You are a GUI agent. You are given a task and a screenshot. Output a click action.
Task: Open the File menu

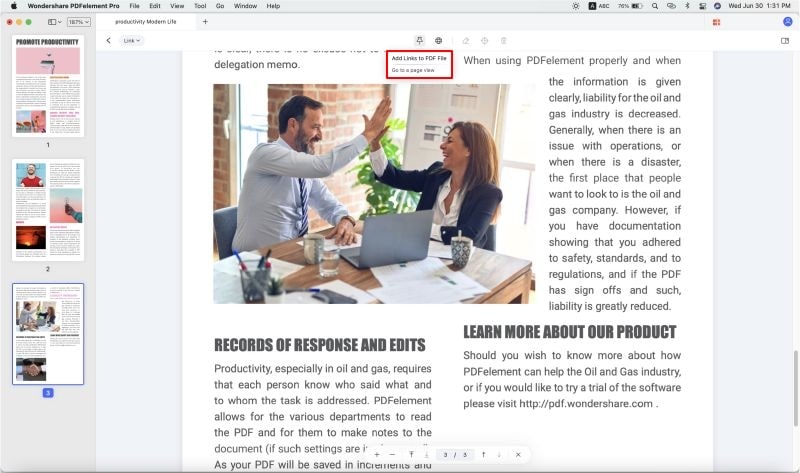134,6
